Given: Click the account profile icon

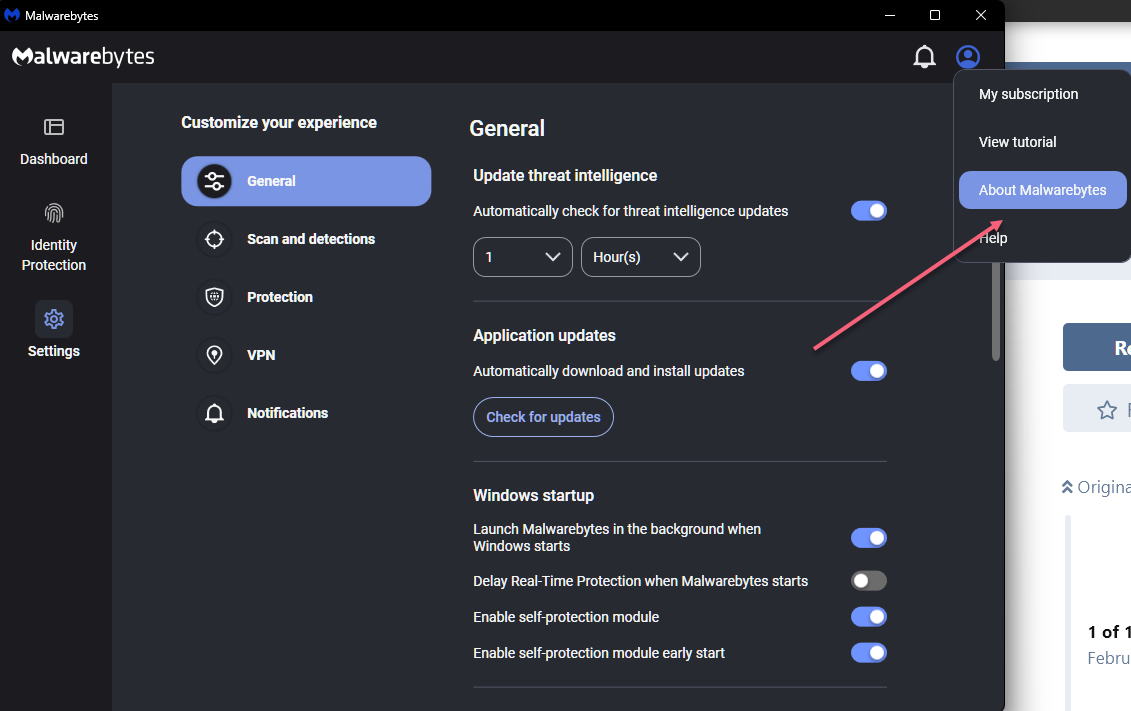Looking at the screenshot, I should tap(968, 57).
